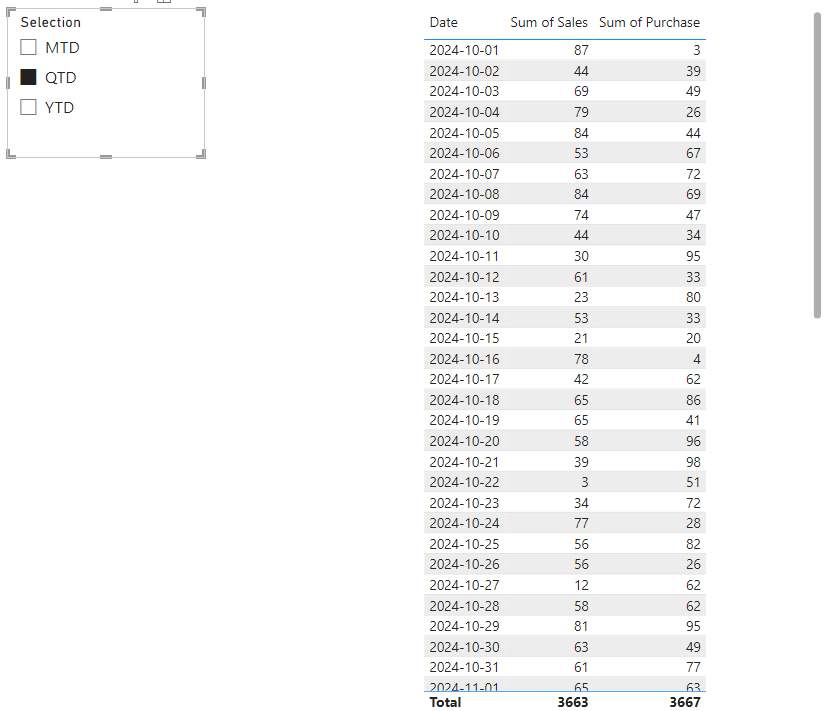Select the 2024-10-09 date cell
Viewport: 839px width, 711px height.
(464, 215)
